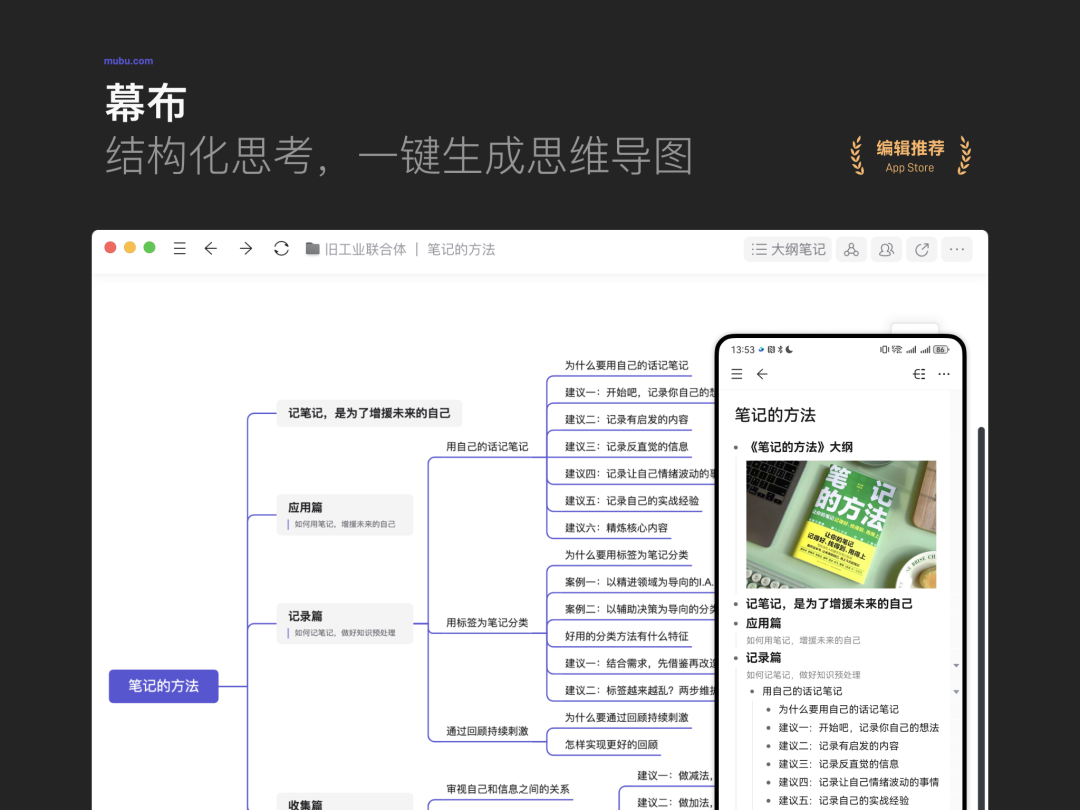Click 为什么要通过回顾持续刺激 in mind map
Viewport: 1080px width, 810px height.
626,718
